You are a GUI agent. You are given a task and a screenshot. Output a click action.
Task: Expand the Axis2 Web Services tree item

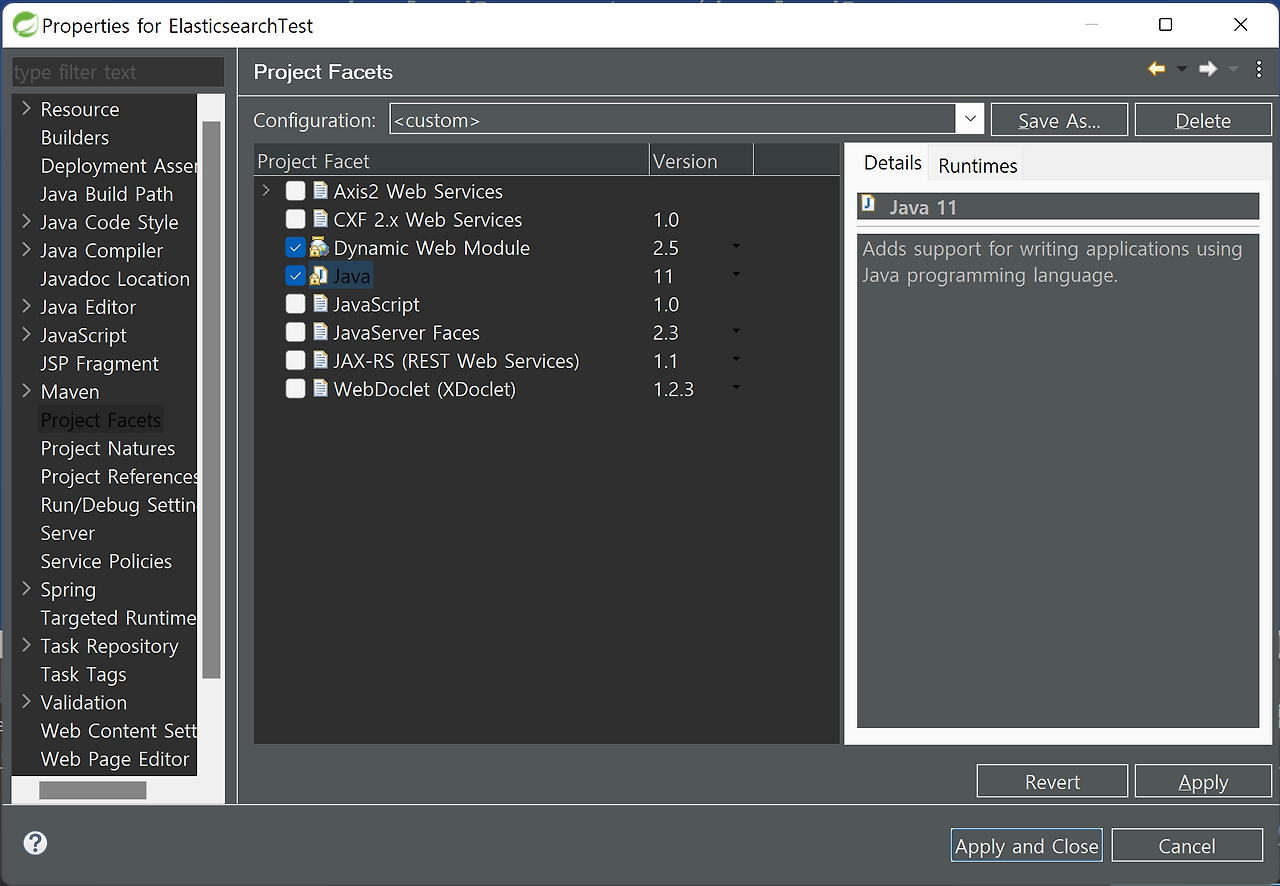(x=266, y=191)
